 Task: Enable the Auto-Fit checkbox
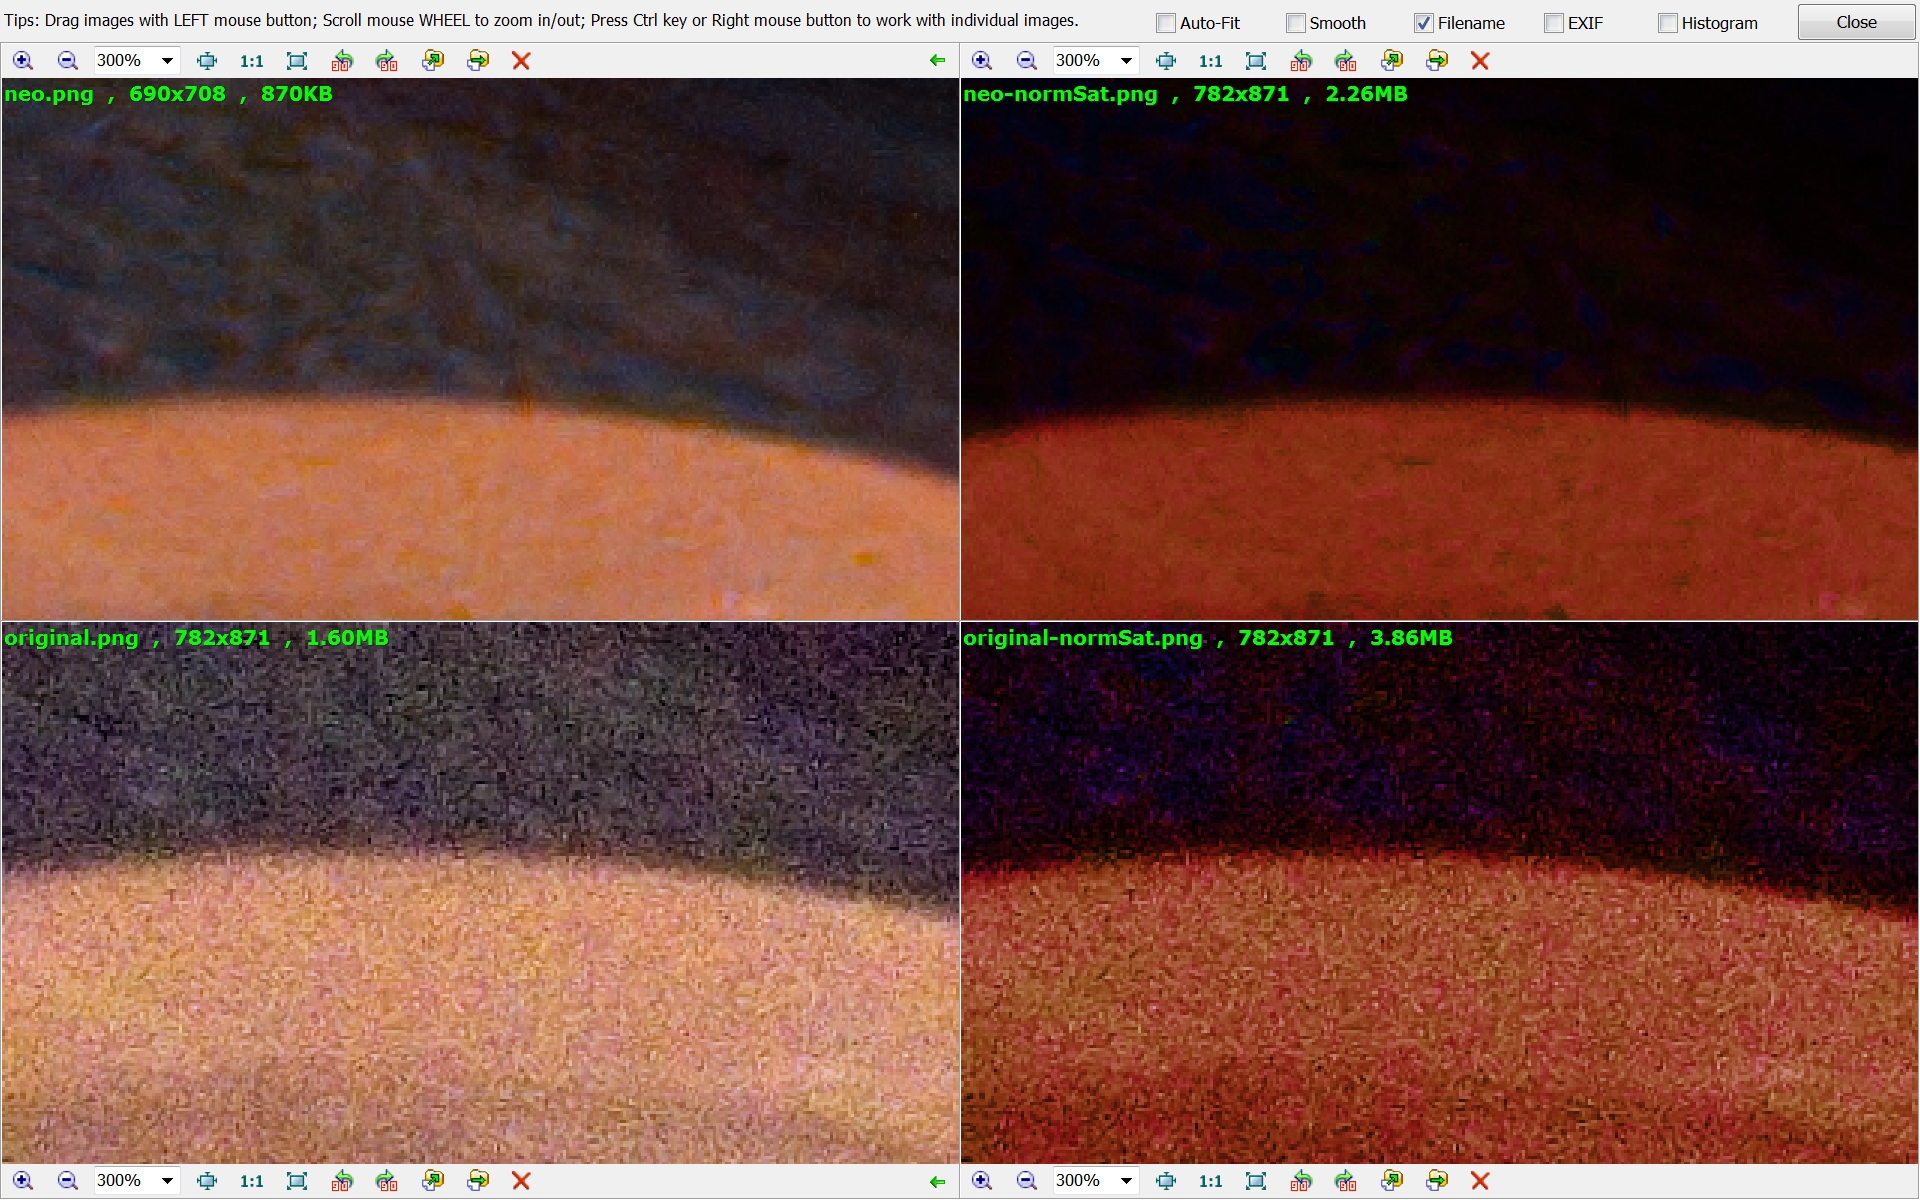[1166, 23]
